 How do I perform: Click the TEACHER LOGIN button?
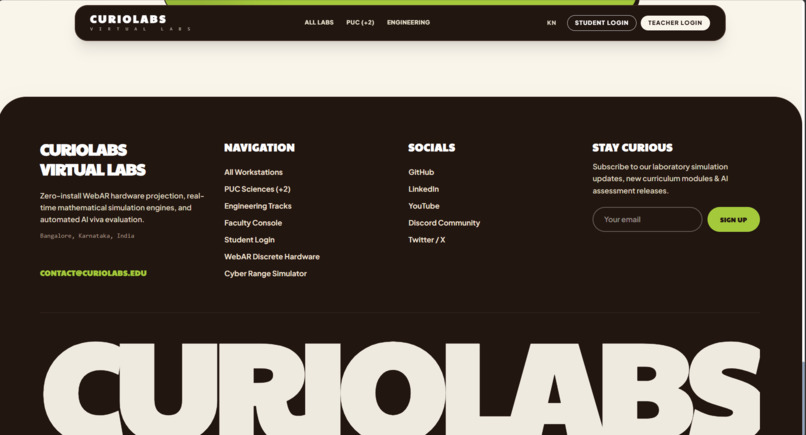coord(675,23)
